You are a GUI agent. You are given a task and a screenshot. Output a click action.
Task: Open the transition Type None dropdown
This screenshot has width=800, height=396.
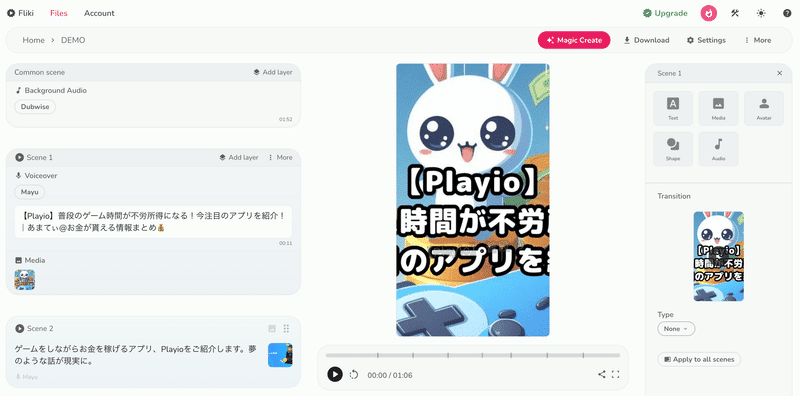tap(676, 329)
